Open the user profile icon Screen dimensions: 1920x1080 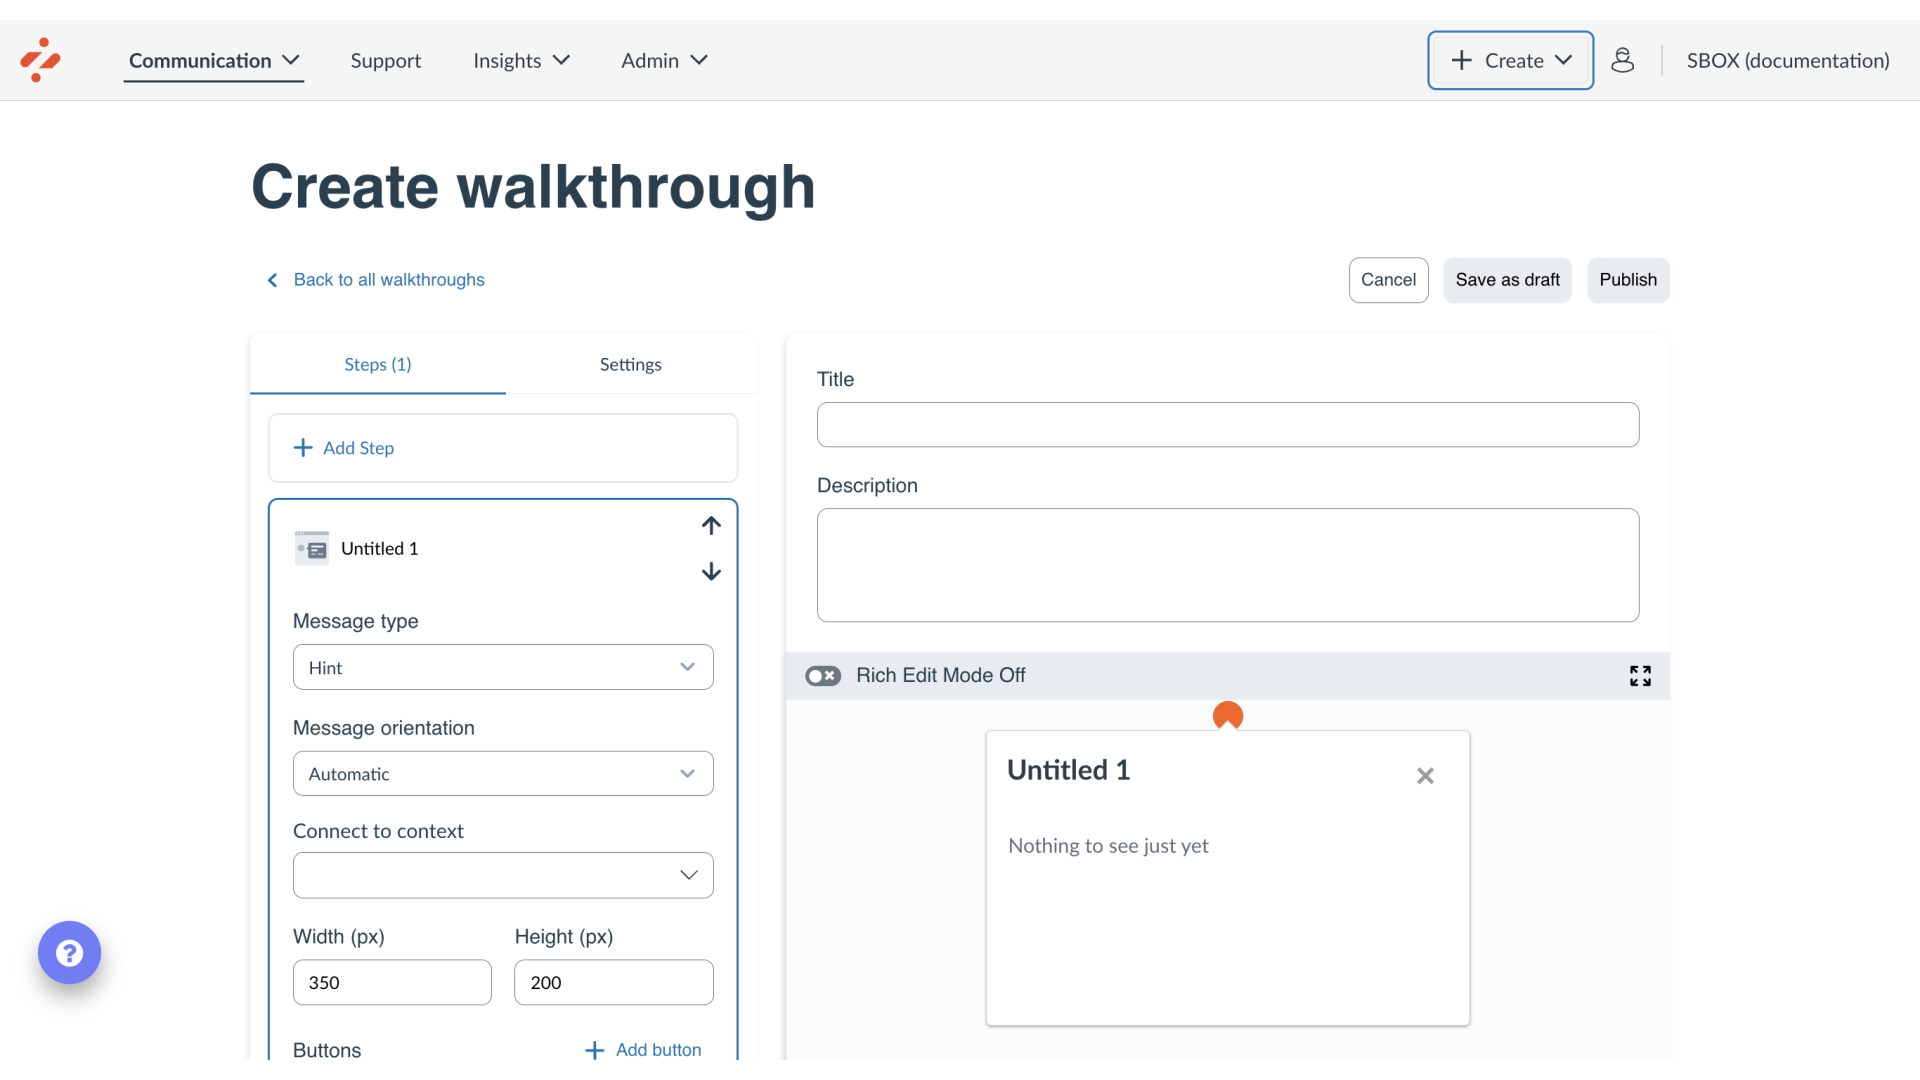[1622, 60]
